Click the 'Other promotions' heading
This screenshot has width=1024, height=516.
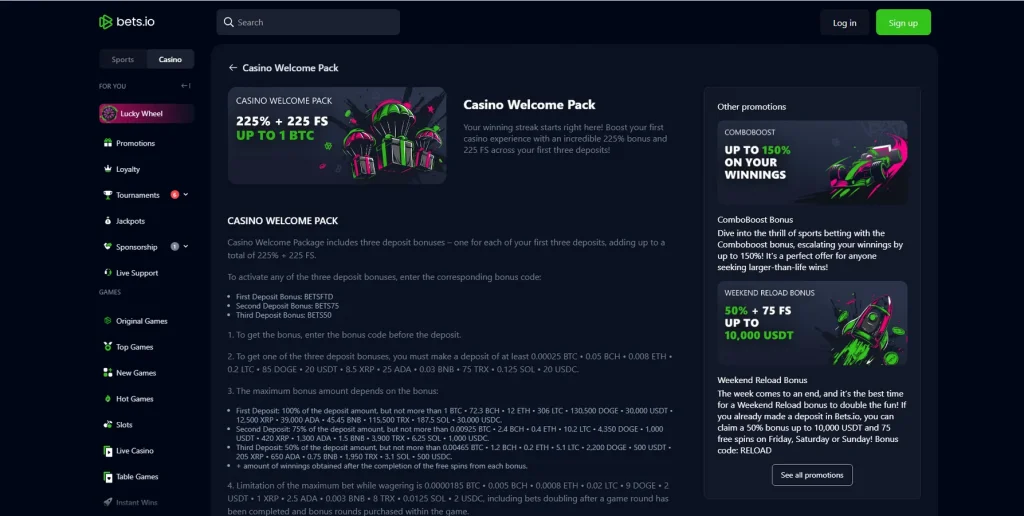click(752, 106)
